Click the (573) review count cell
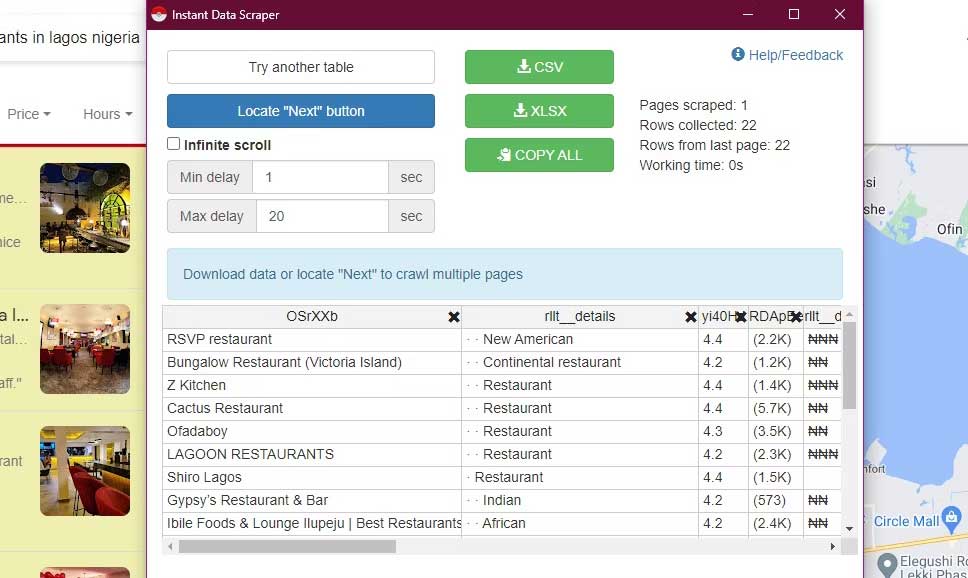 coord(775,500)
